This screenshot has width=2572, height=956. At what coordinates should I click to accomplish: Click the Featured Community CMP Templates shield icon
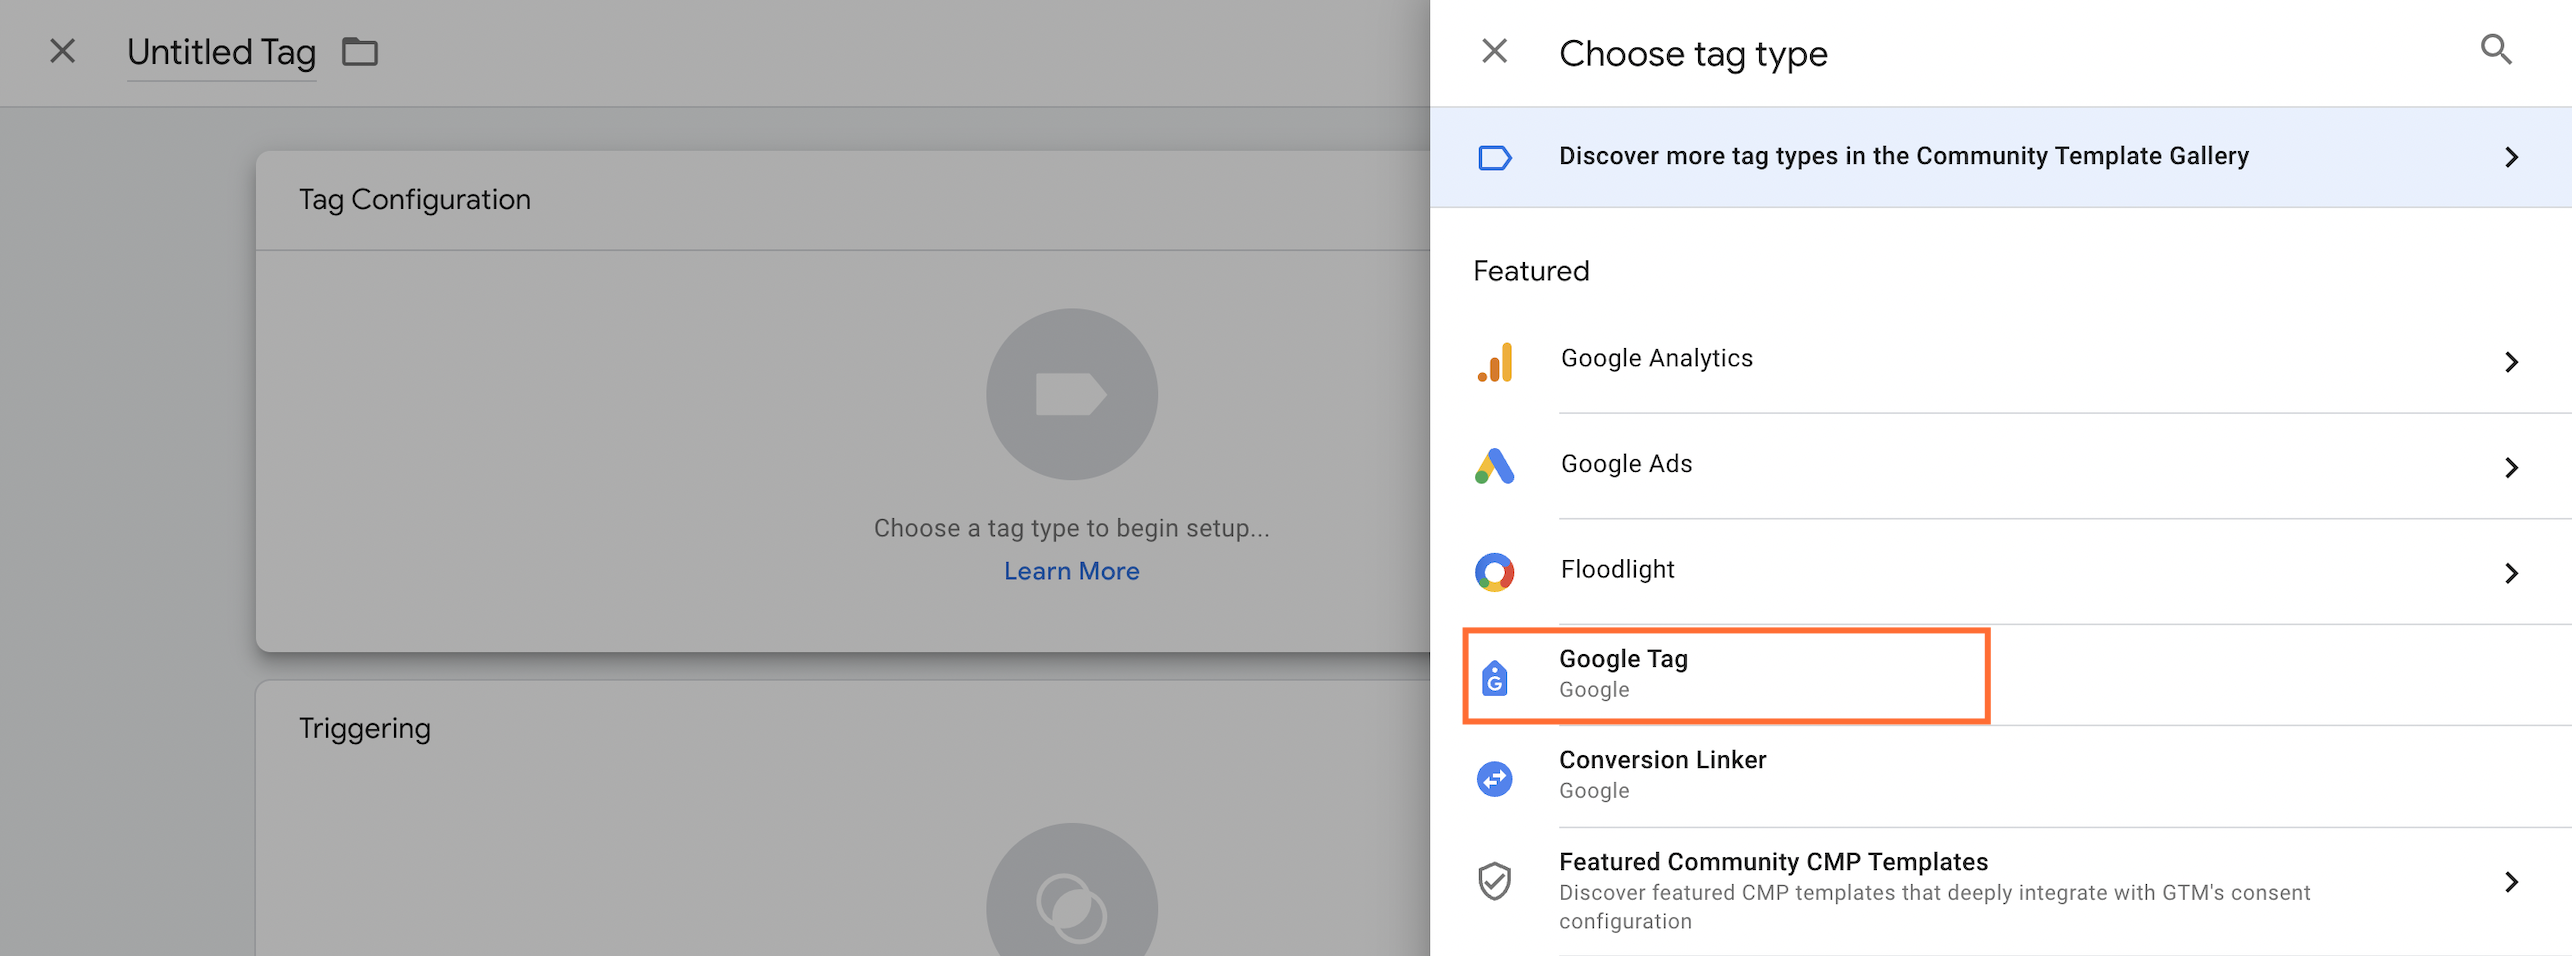1494,881
